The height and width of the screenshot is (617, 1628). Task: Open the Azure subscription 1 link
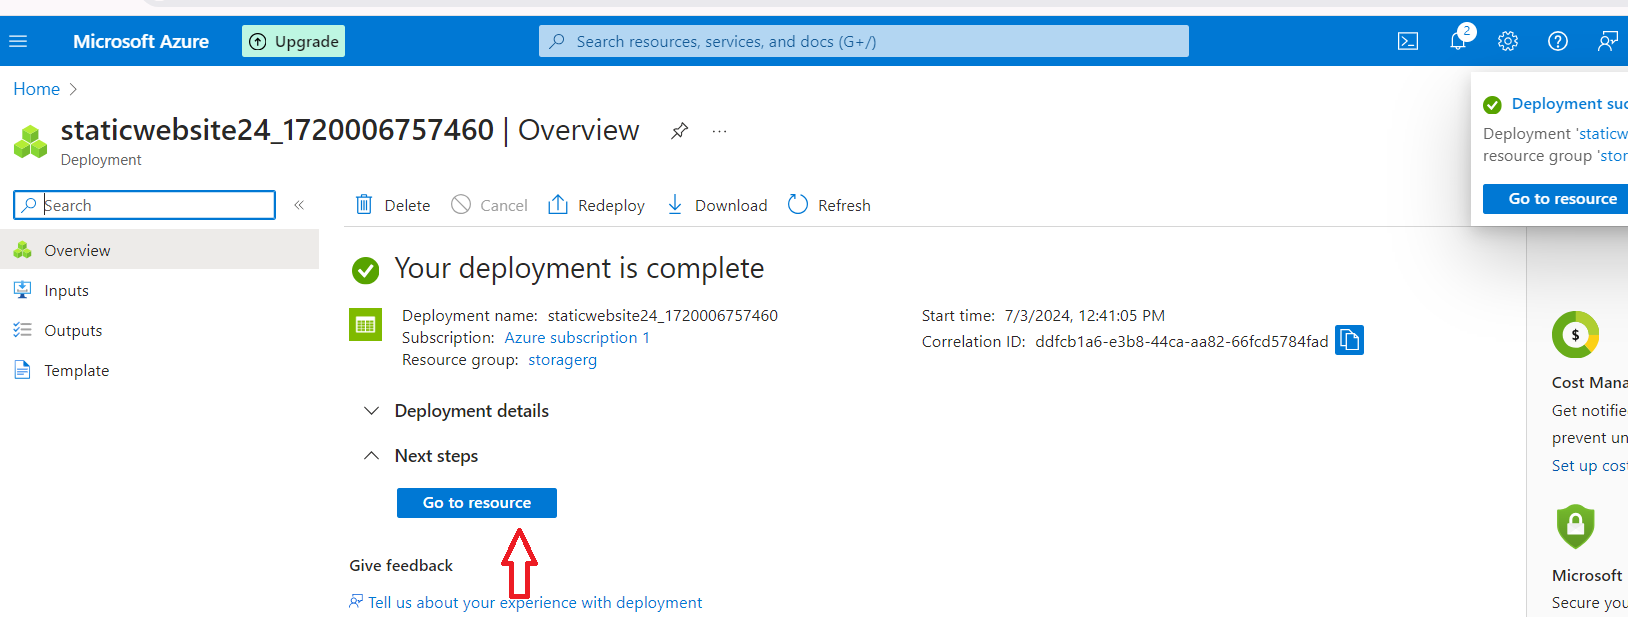[x=577, y=338]
